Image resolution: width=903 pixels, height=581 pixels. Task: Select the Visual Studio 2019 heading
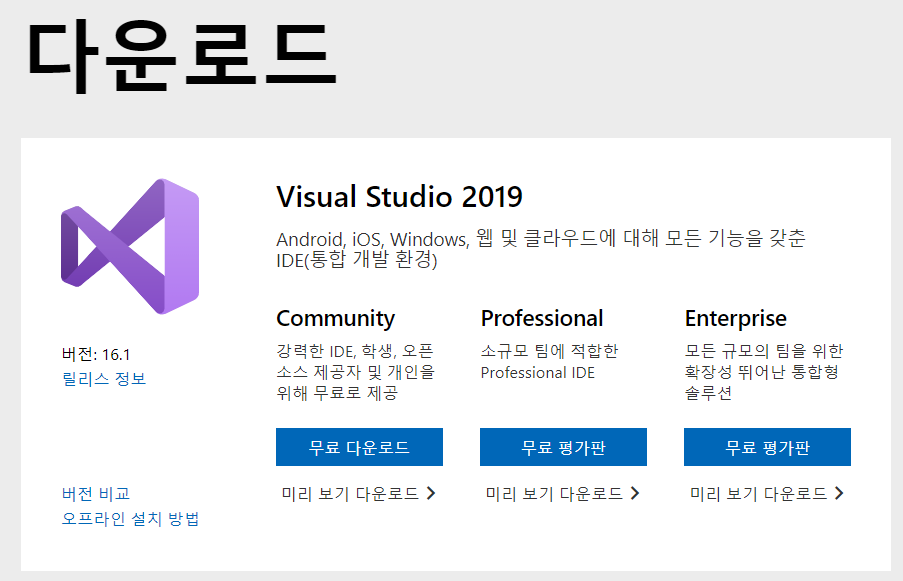click(399, 197)
